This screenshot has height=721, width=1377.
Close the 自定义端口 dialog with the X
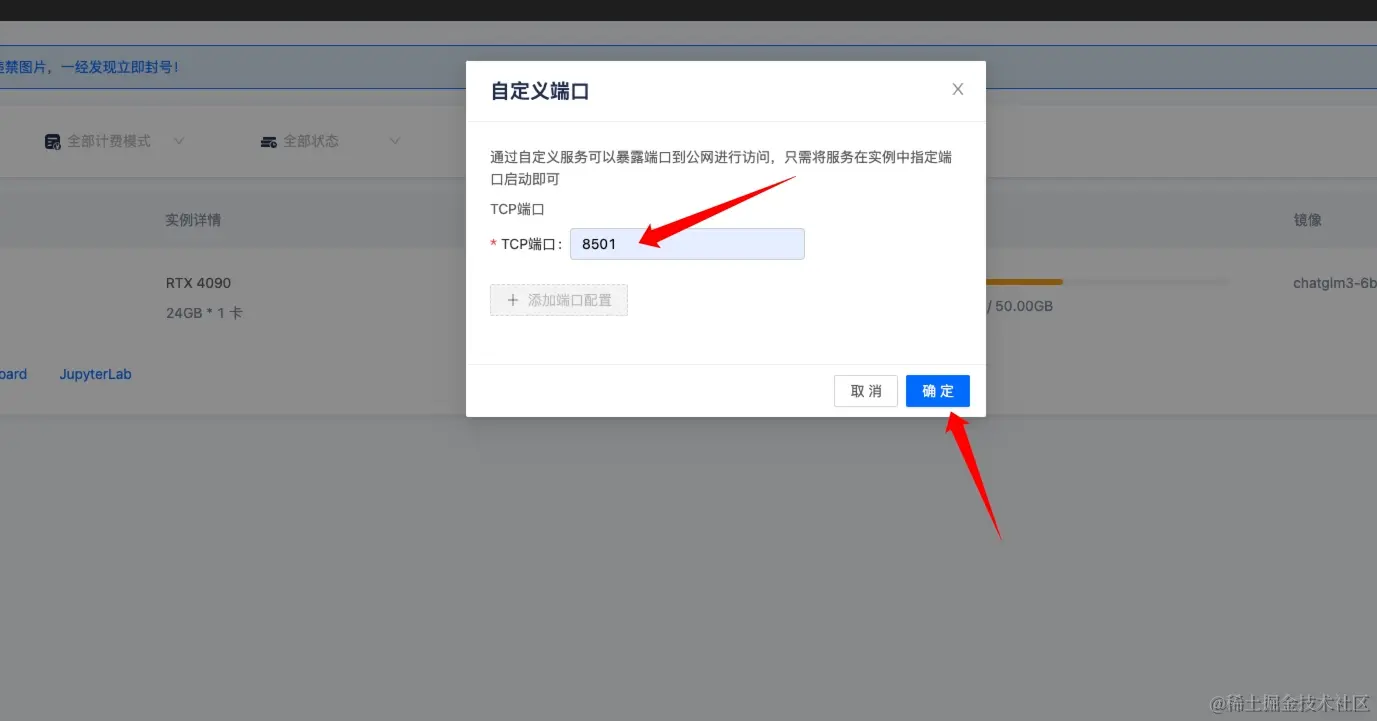coord(957,89)
